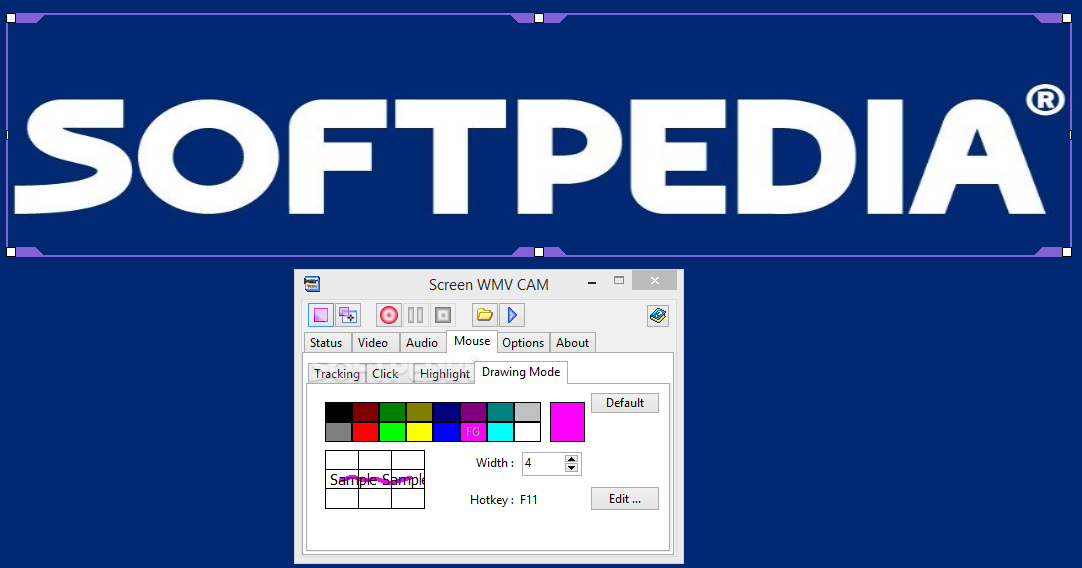Choose the olive color swatch
The height and width of the screenshot is (568, 1082).
pos(420,412)
